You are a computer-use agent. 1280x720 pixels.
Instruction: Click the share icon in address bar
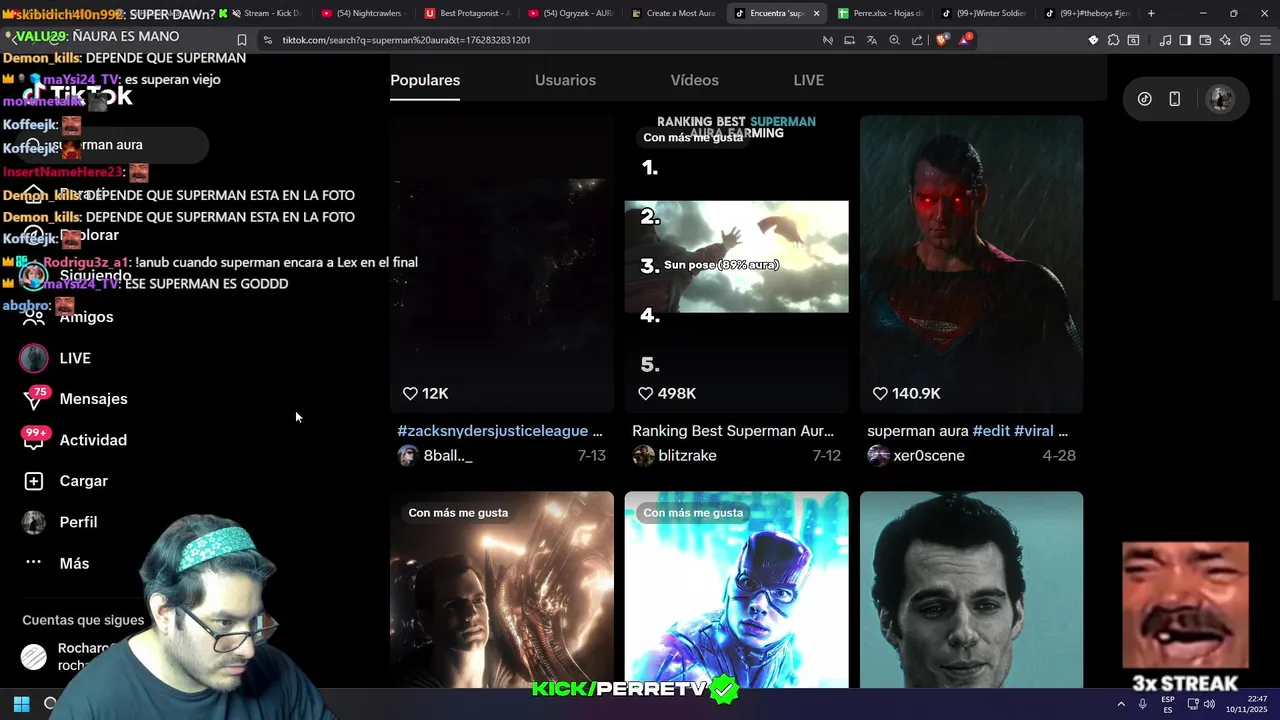pyautogui.click(x=917, y=40)
